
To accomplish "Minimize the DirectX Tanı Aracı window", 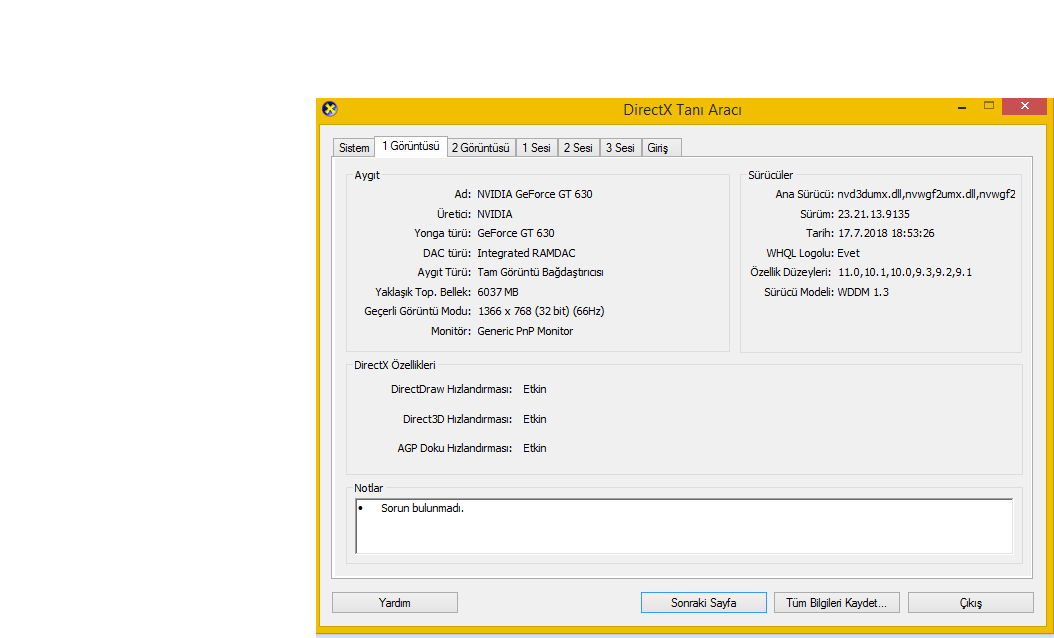I will (x=960, y=106).
